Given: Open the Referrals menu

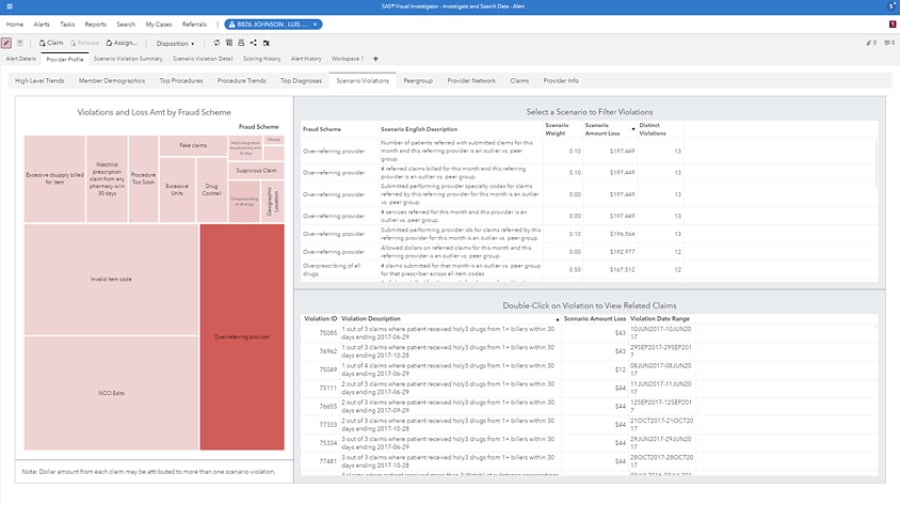Looking at the screenshot, I should pos(194,24).
